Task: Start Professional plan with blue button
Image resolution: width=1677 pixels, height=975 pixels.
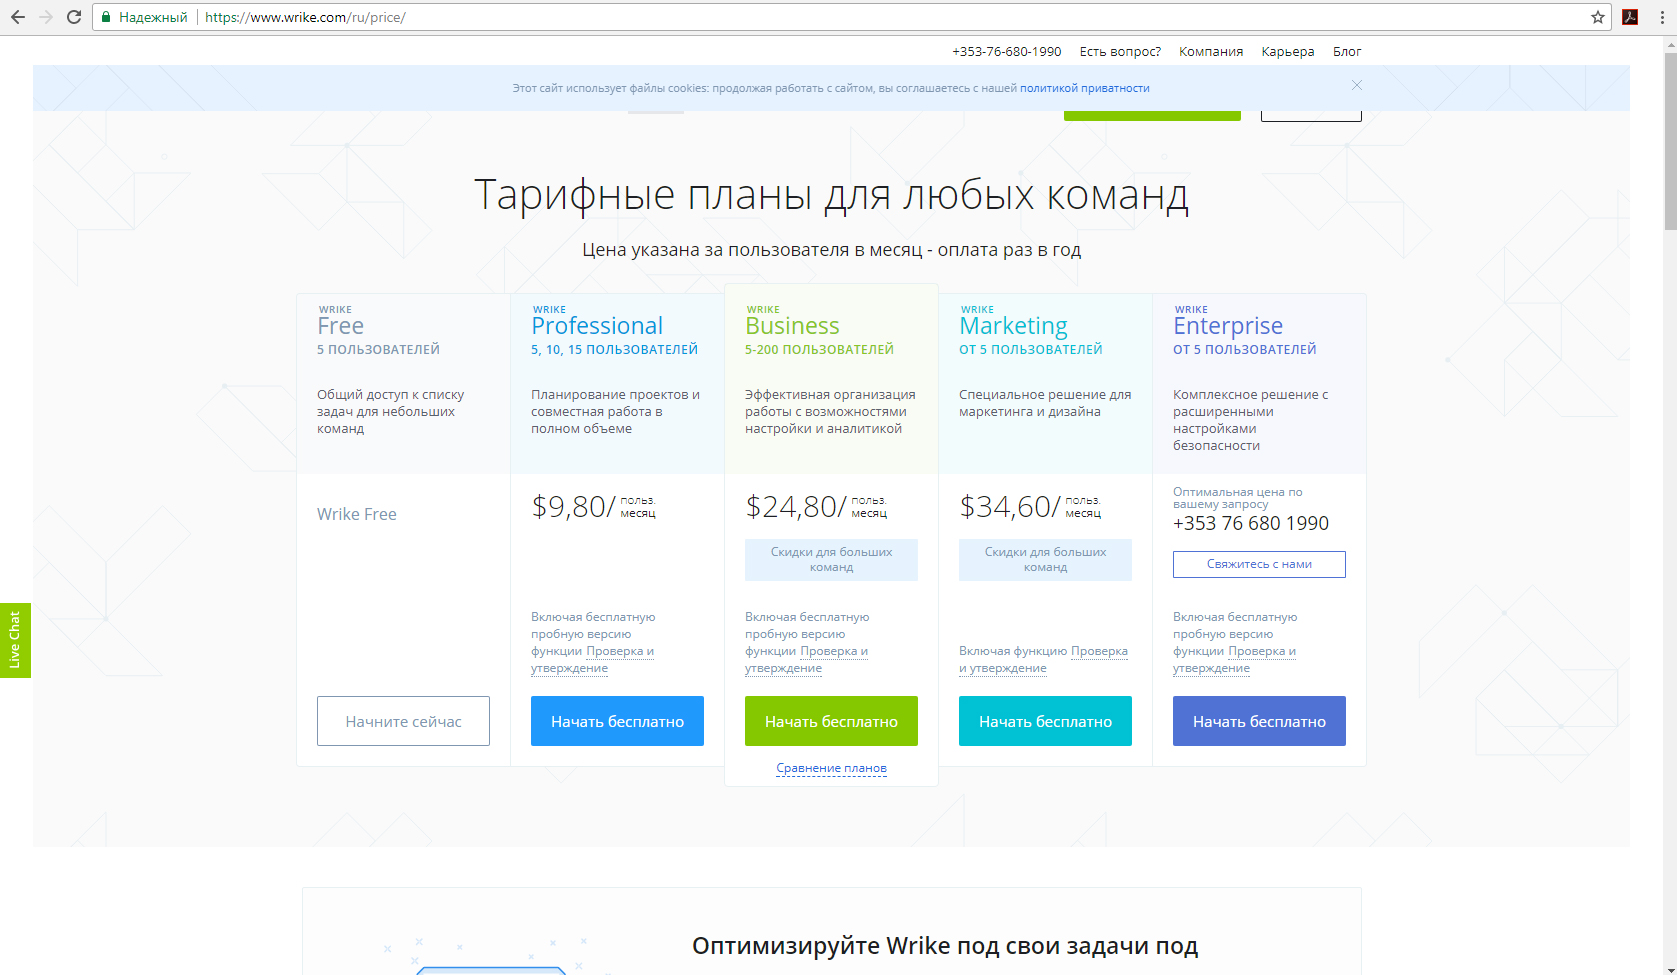Action: pos(617,721)
